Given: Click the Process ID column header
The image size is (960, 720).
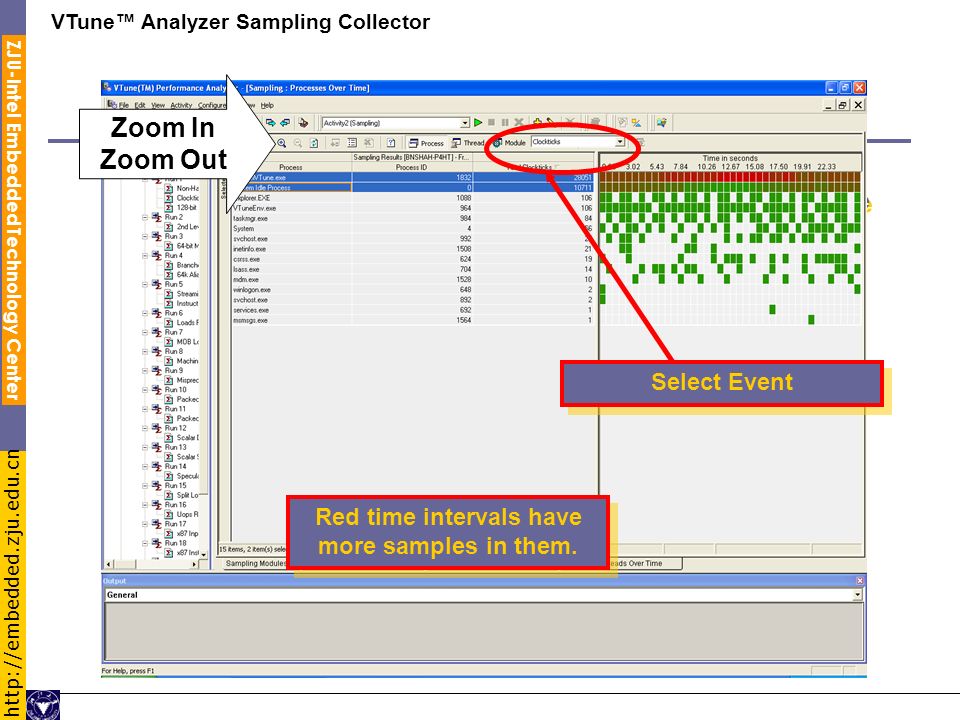Looking at the screenshot, I should tap(411, 167).
